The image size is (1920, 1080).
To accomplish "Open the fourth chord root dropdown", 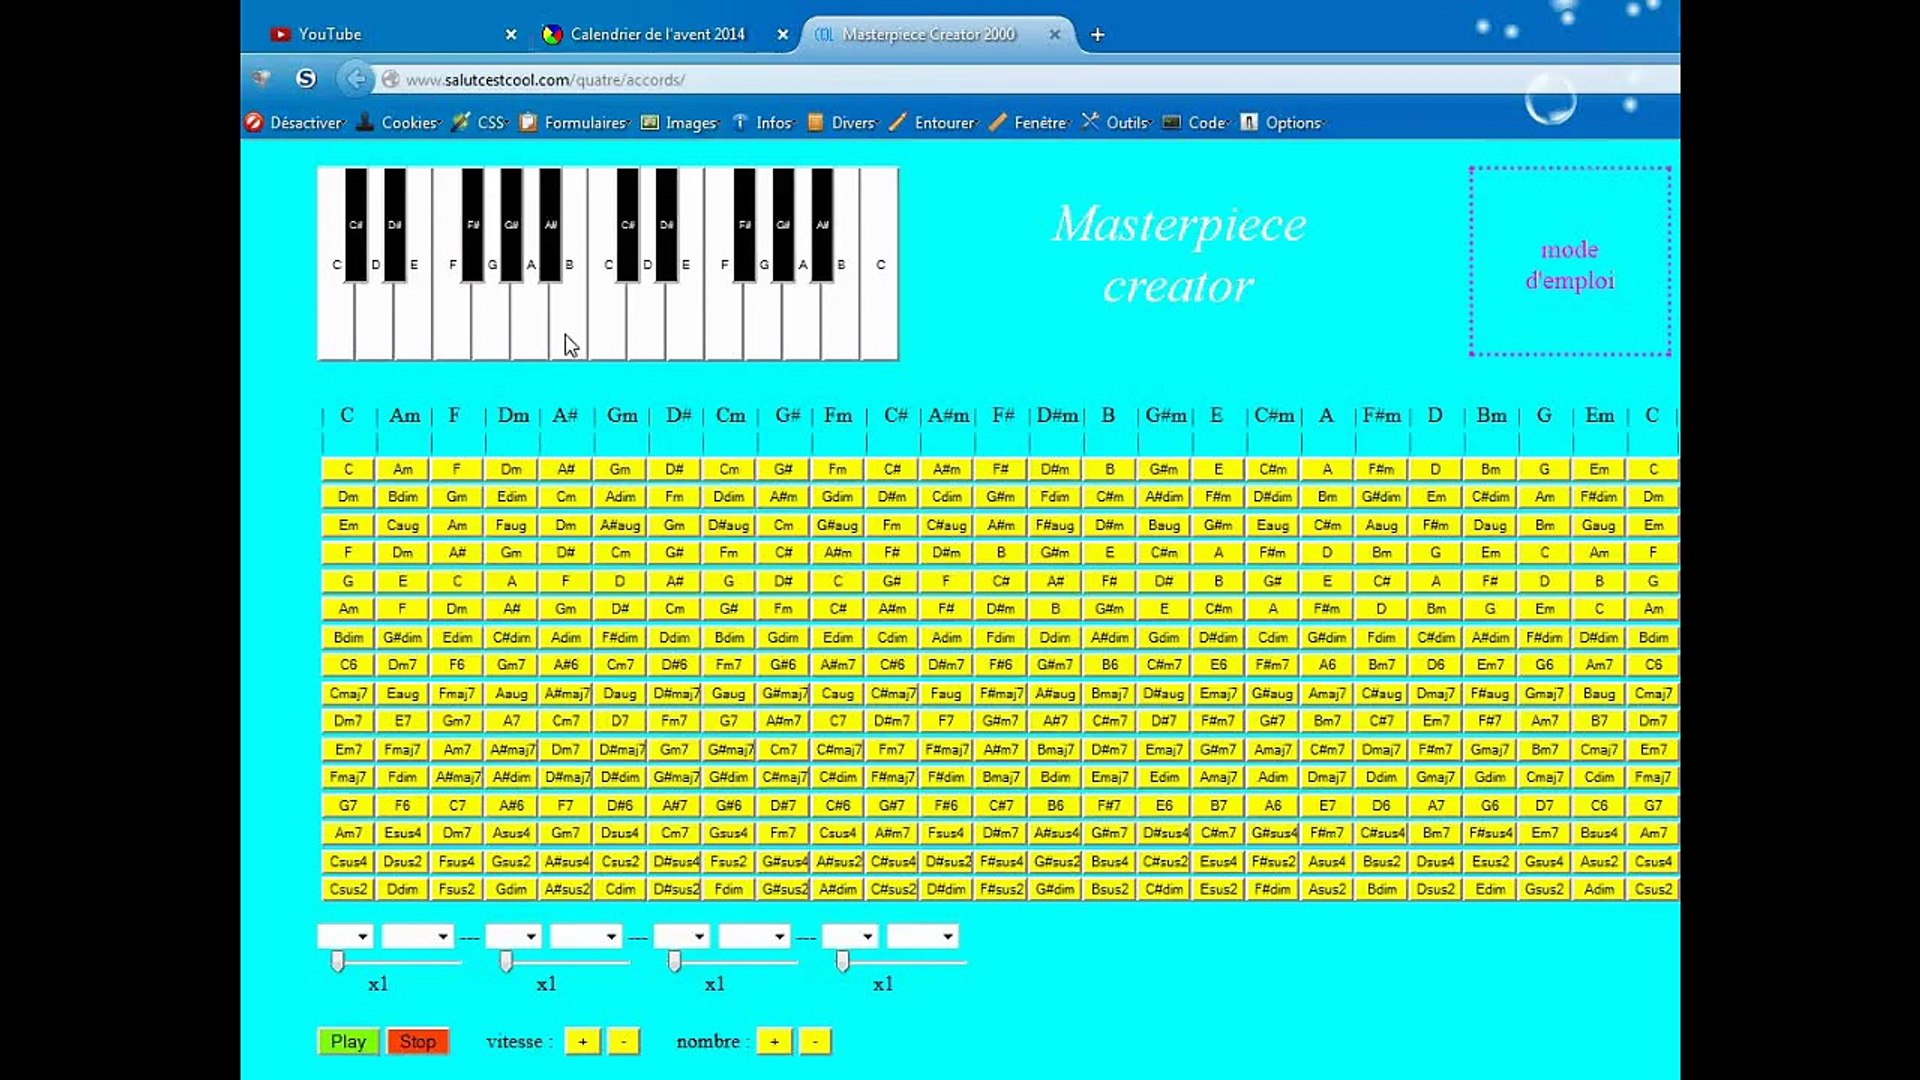I will 850,936.
